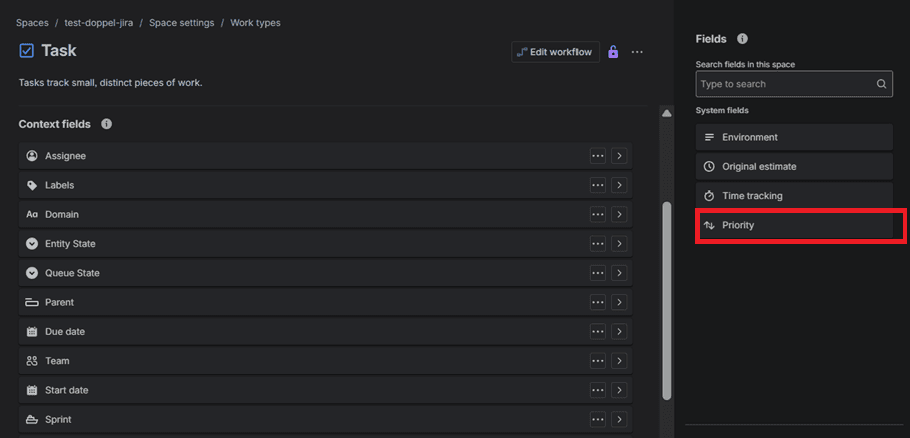Viewport: 910px width, 438px height.
Task: Open the three-dot menu on the Labels row
Action: click(x=598, y=185)
